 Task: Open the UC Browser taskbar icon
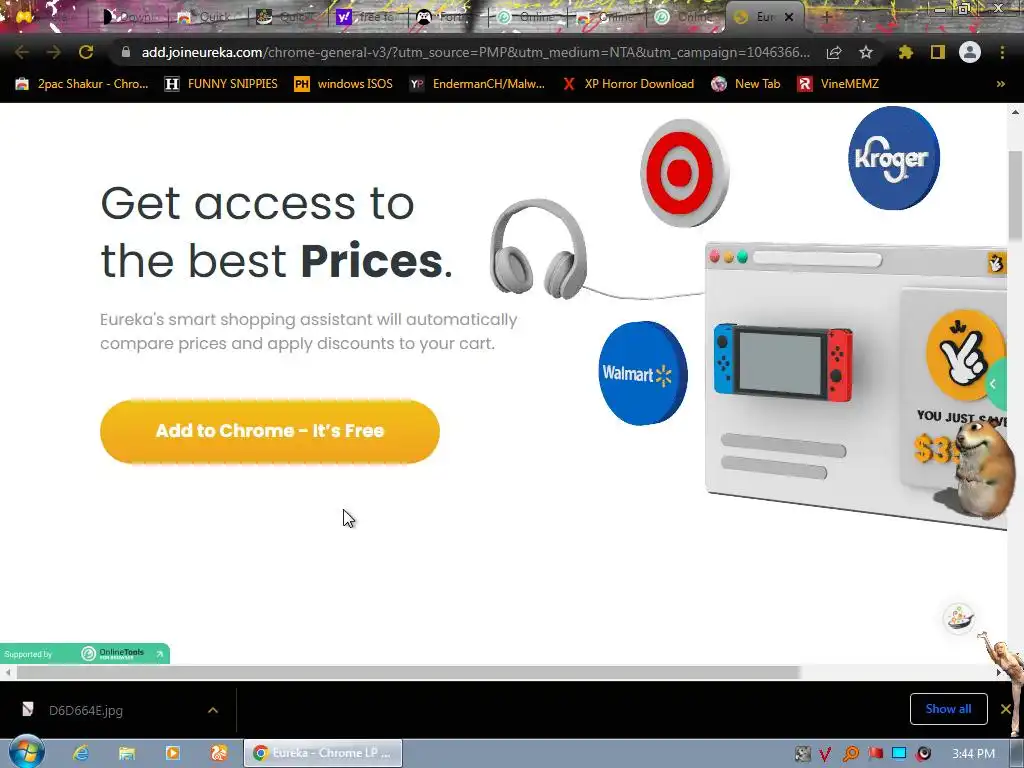[219, 753]
